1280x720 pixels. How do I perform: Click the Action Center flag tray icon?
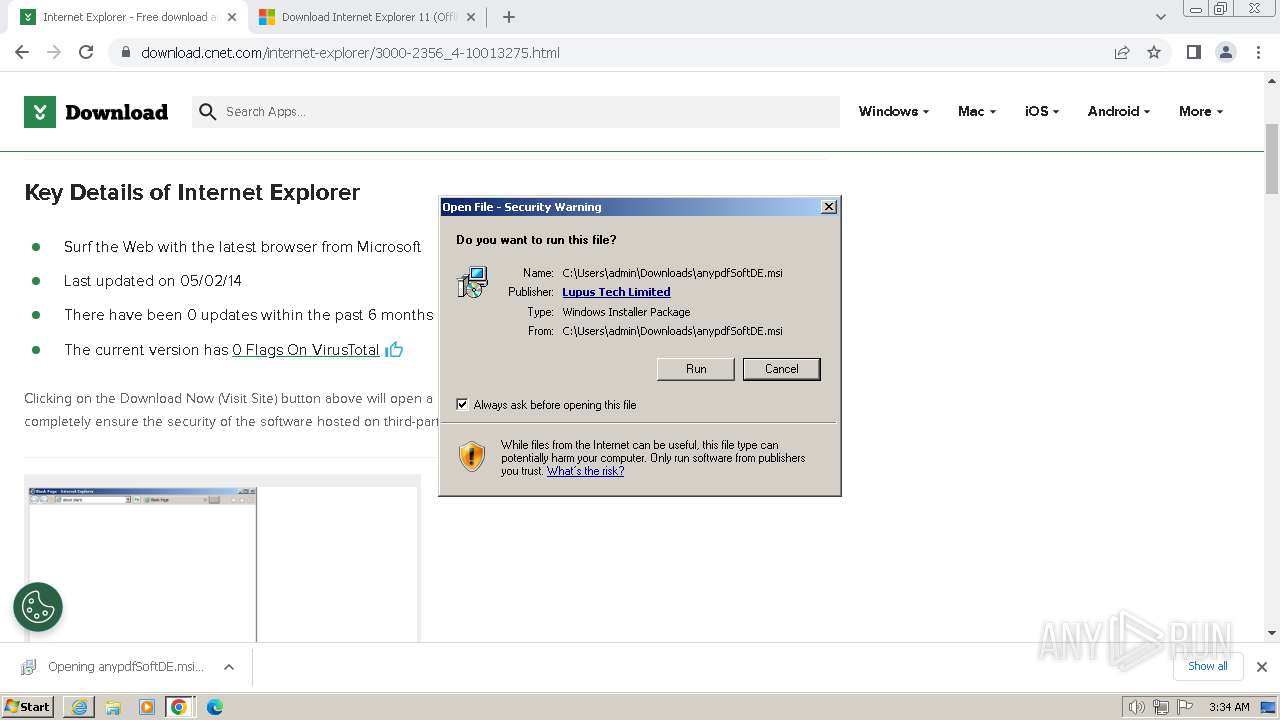click(1185, 707)
